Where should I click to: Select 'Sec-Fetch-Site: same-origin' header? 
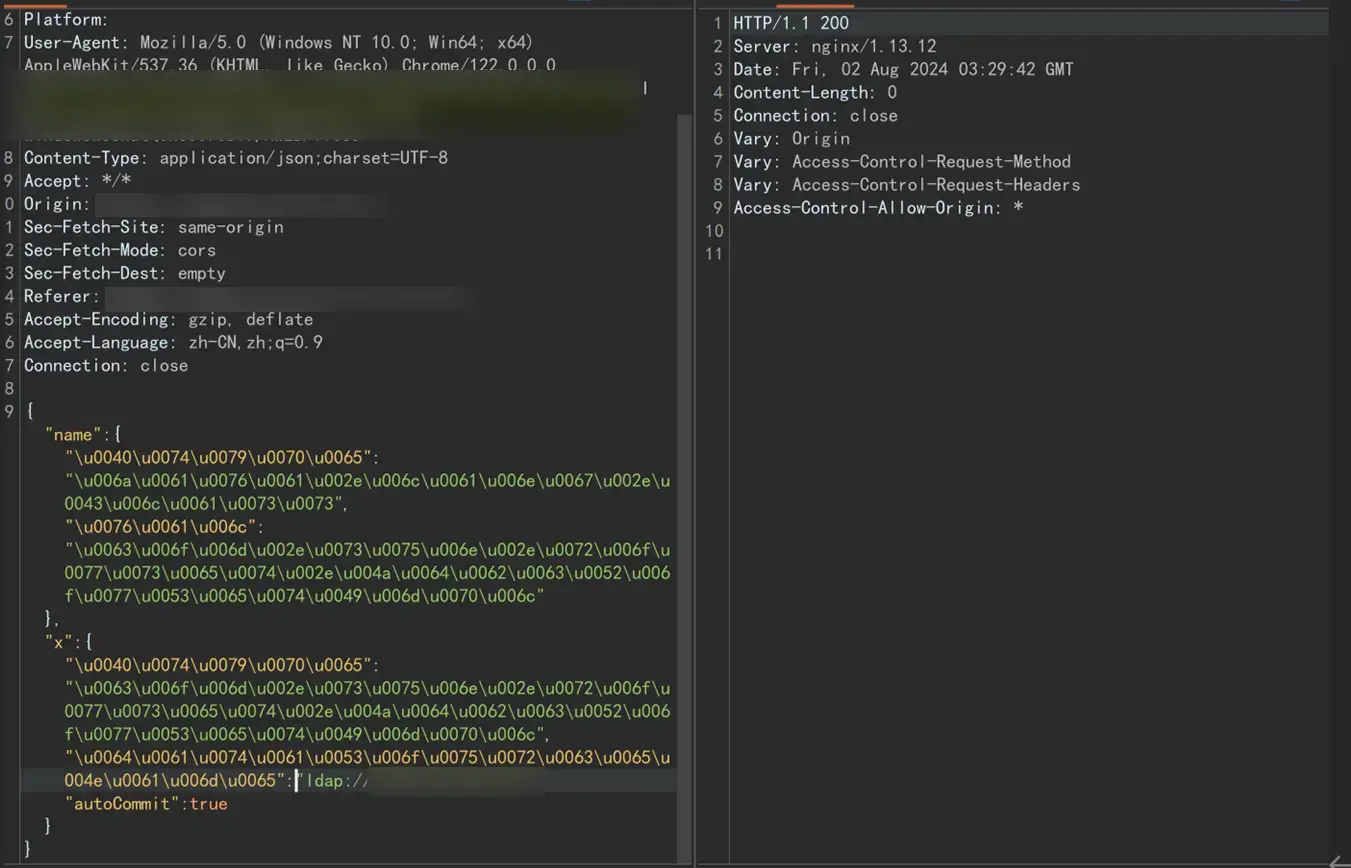(154, 227)
